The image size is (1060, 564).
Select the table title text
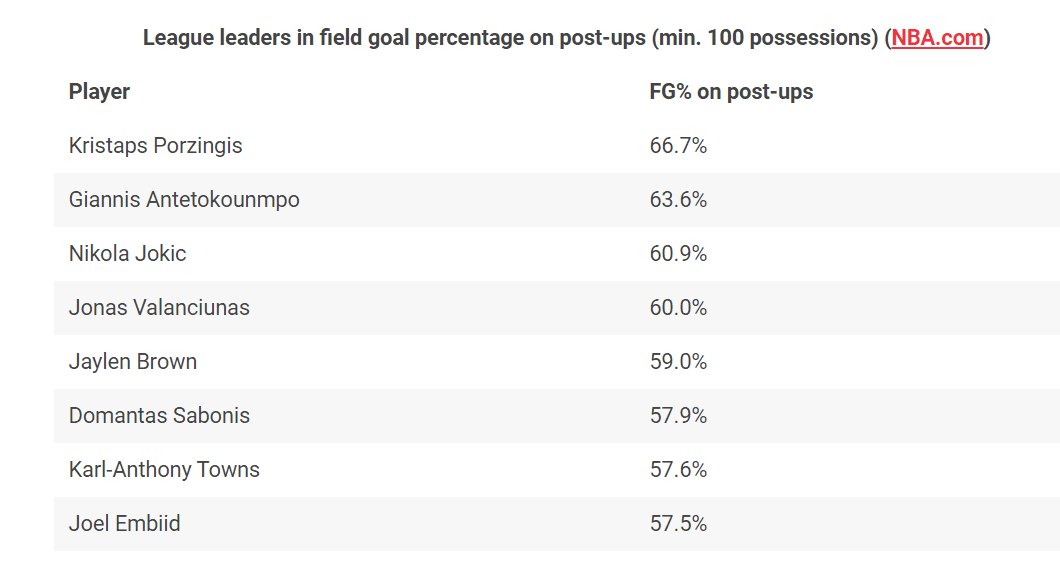tap(512, 38)
